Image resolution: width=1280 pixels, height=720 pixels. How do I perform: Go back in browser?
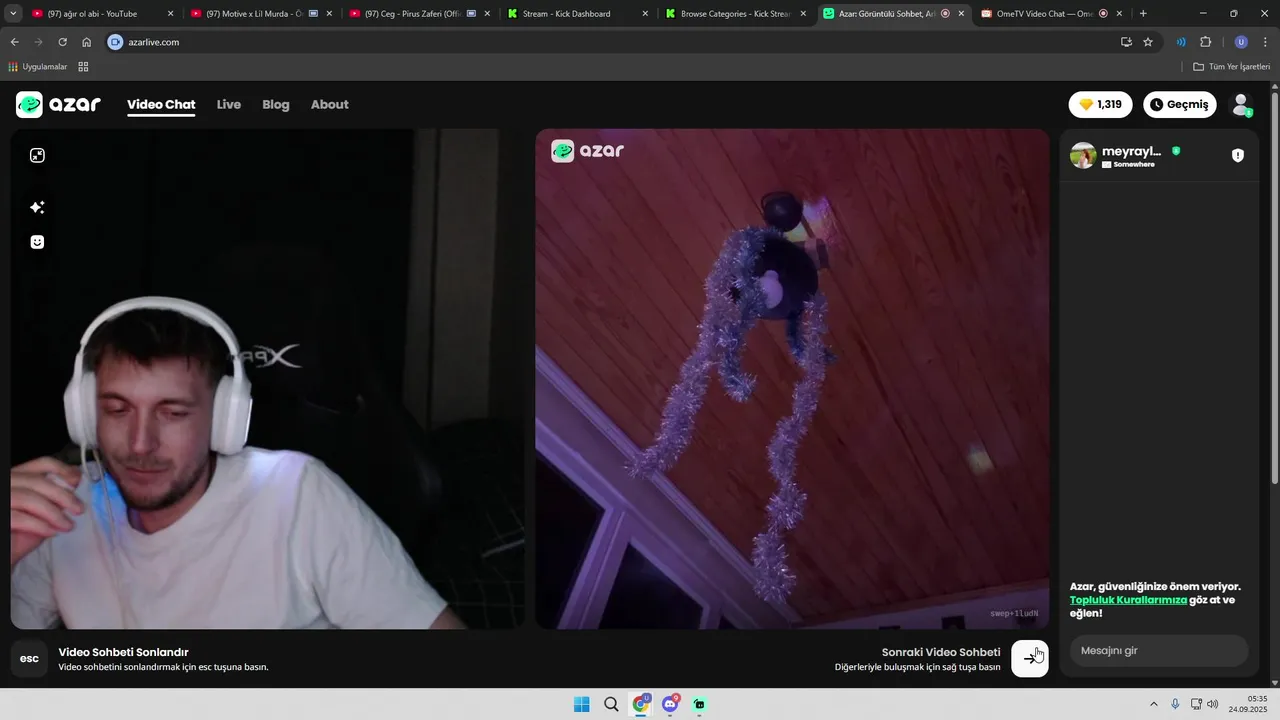point(14,42)
